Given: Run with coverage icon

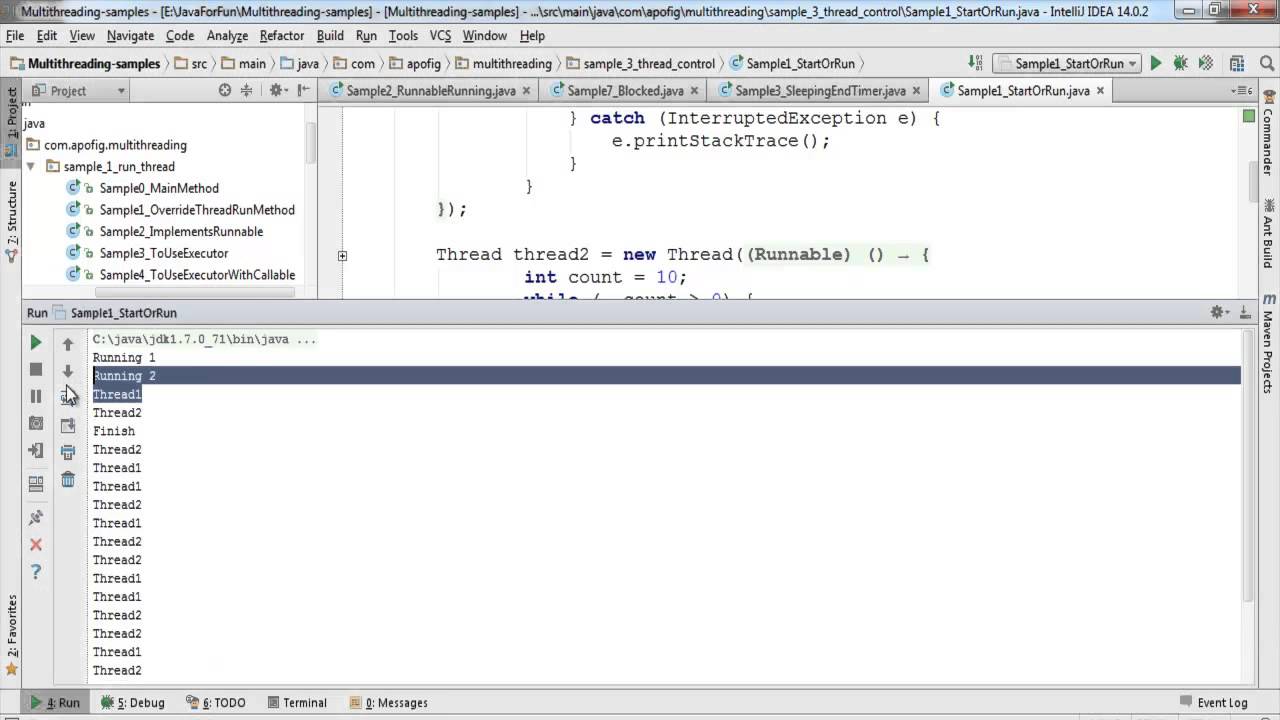Looking at the screenshot, I should [1204, 63].
